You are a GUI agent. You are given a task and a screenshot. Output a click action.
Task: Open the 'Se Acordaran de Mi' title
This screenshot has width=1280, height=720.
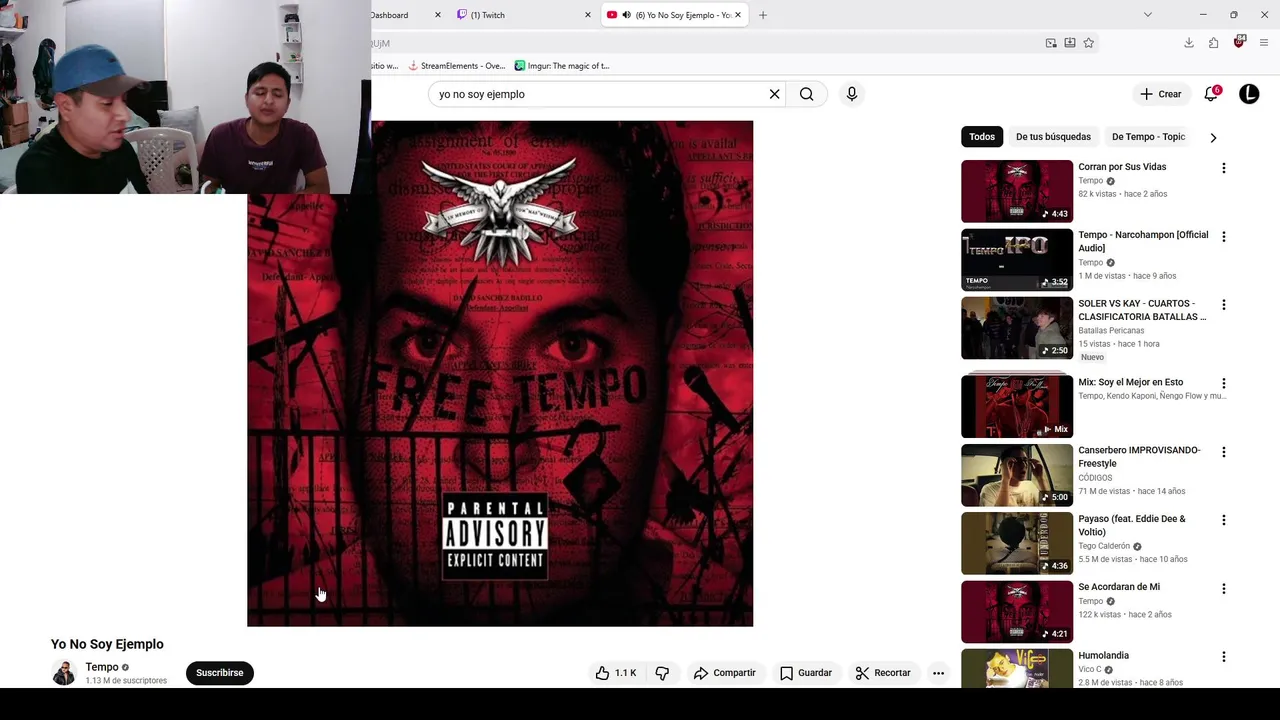(1119, 587)
